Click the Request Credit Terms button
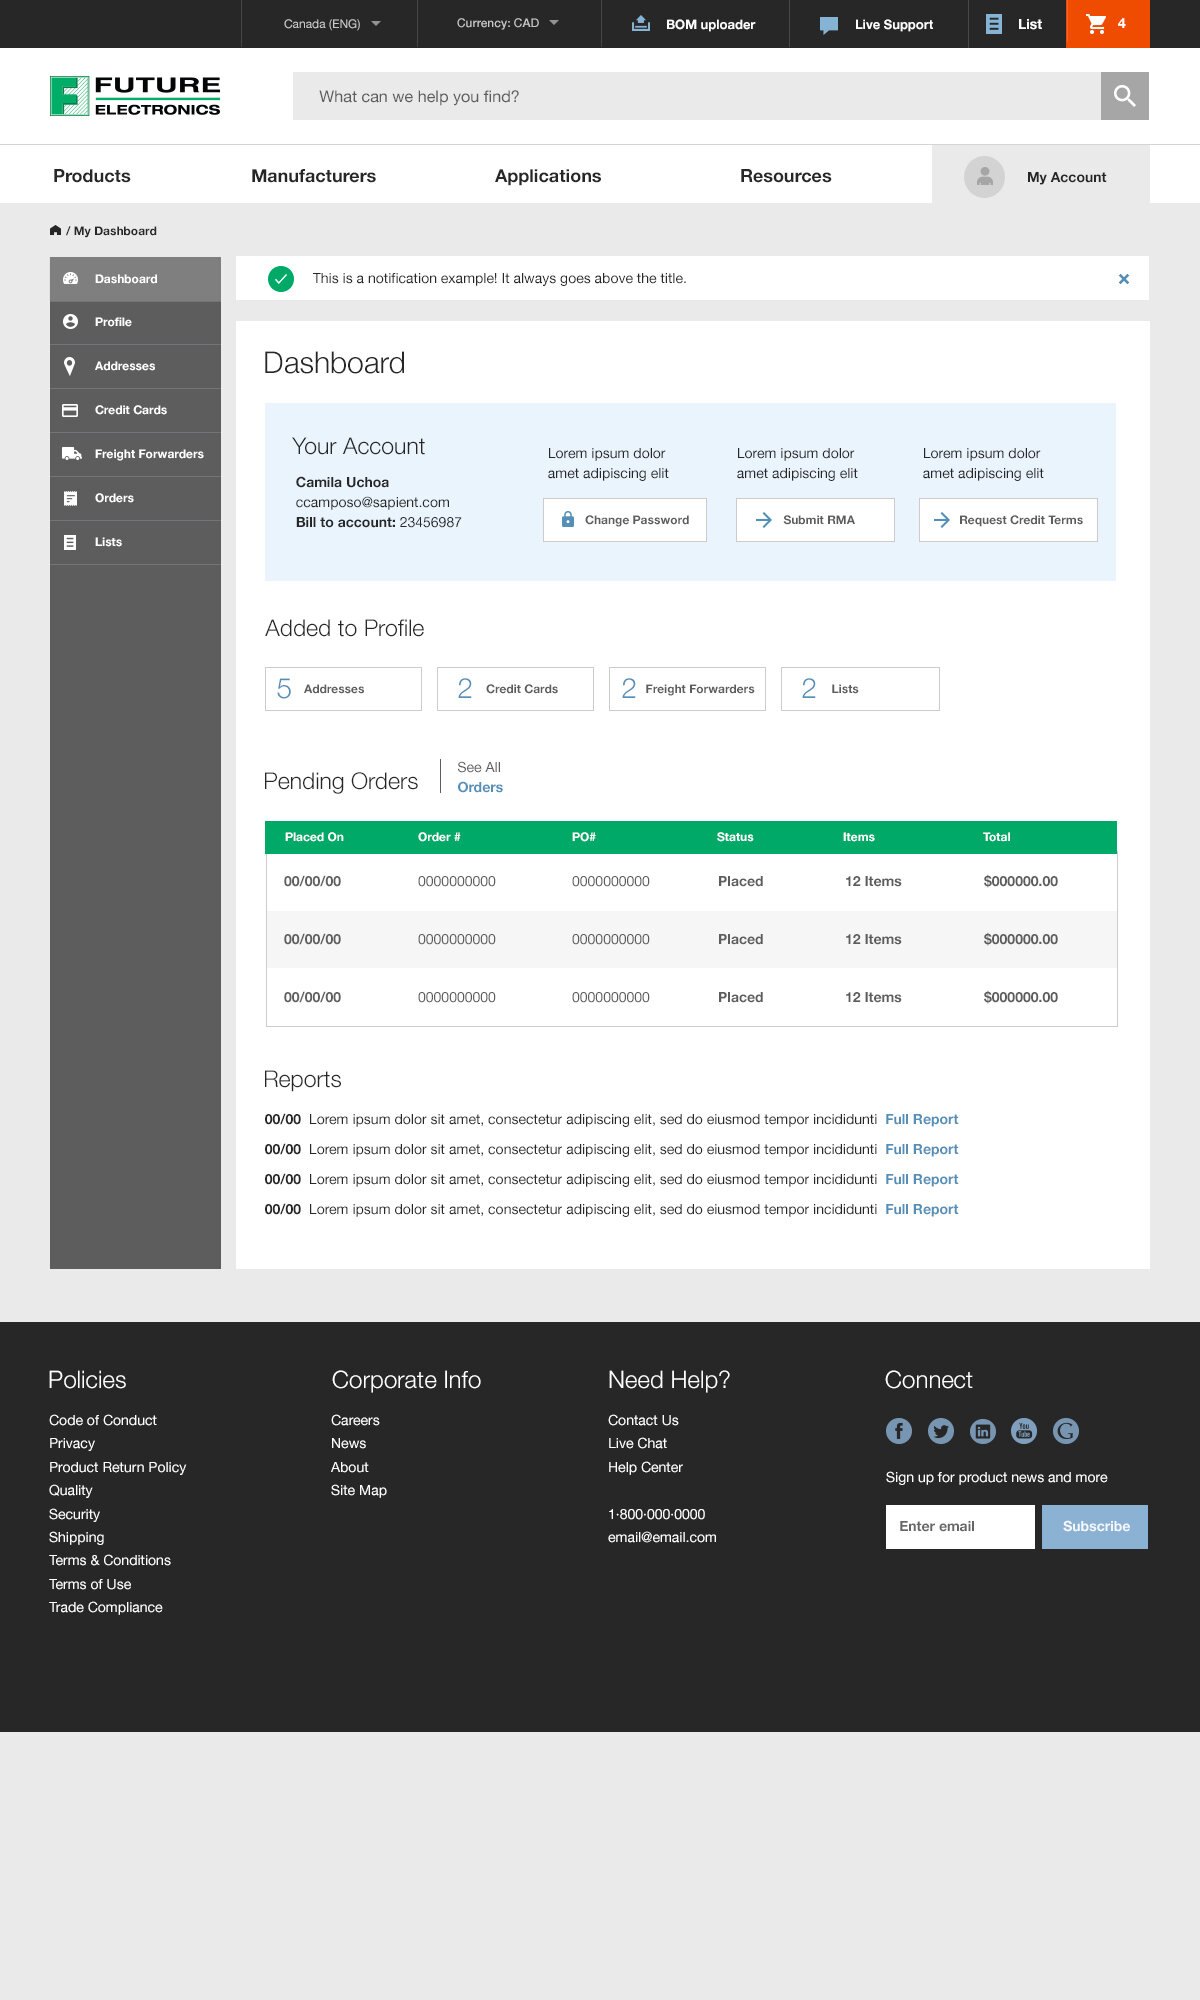Image resolution: width=1200 pixels, height=2000 pixels. coord(1008,520)
